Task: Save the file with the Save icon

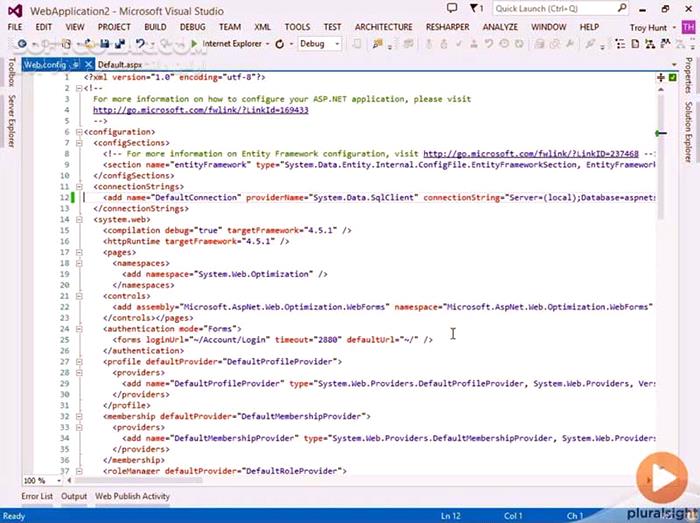Action: 105,44
